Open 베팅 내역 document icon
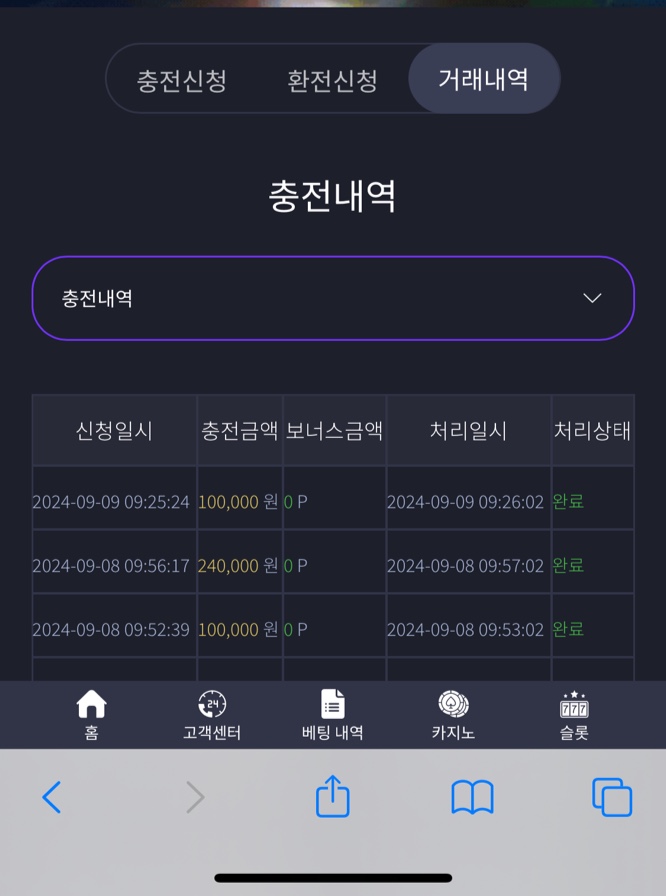Viewport: 666px width, 896px height. (x=332, y=704)
